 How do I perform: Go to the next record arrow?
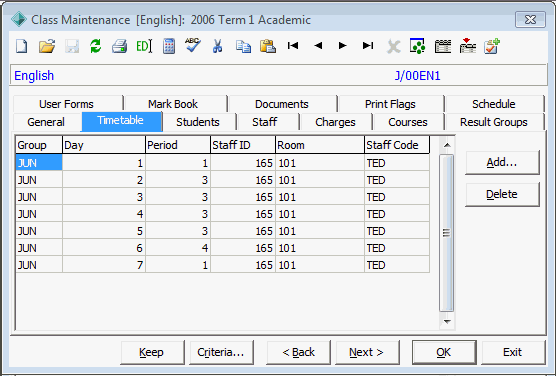pyautogui.click(x=343, y=45)
